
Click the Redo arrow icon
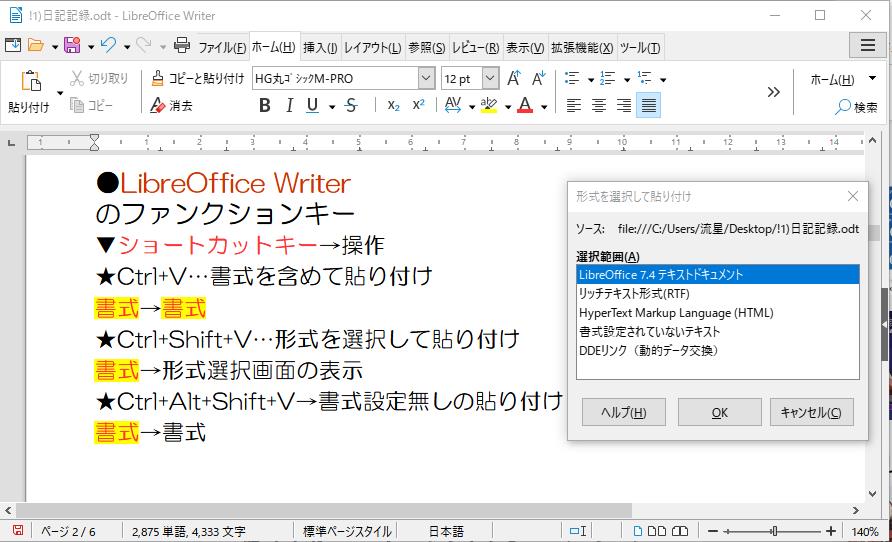[143, 45]
